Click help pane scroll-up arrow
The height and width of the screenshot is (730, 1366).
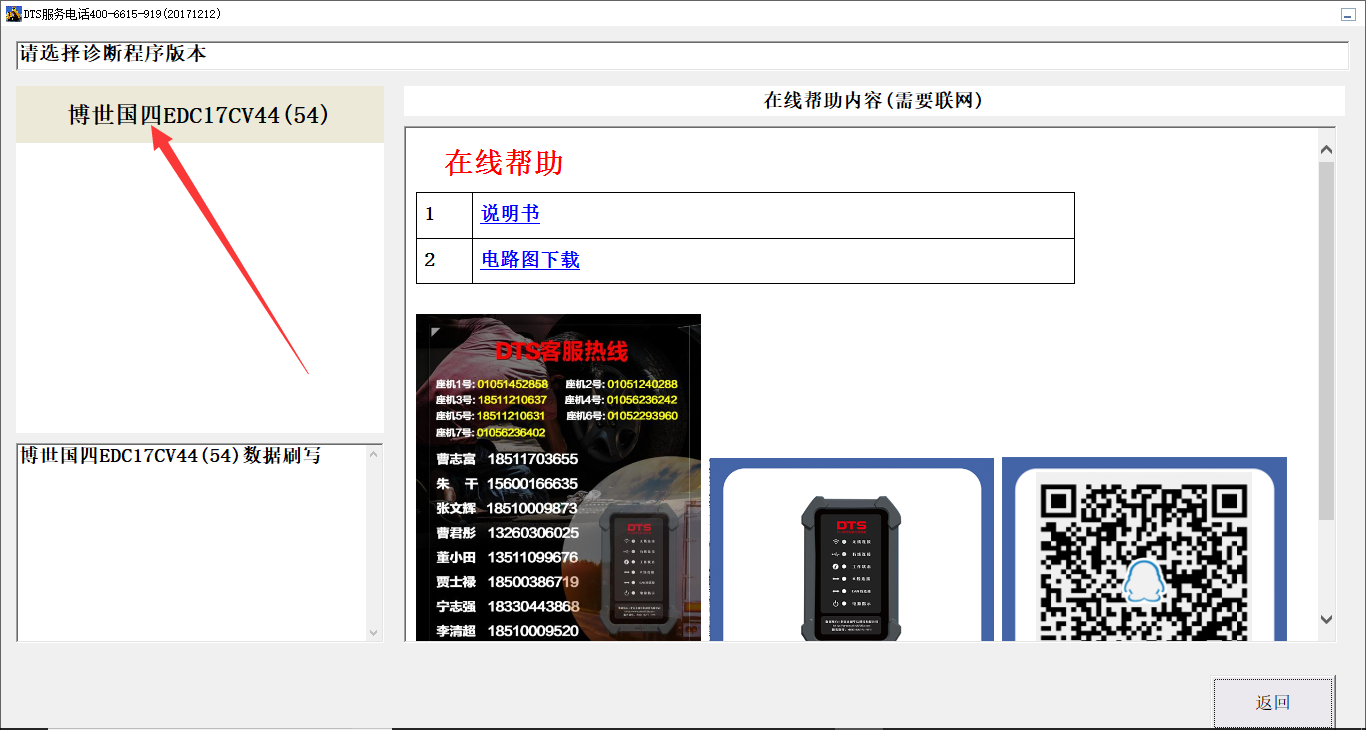coord(1326,151)
